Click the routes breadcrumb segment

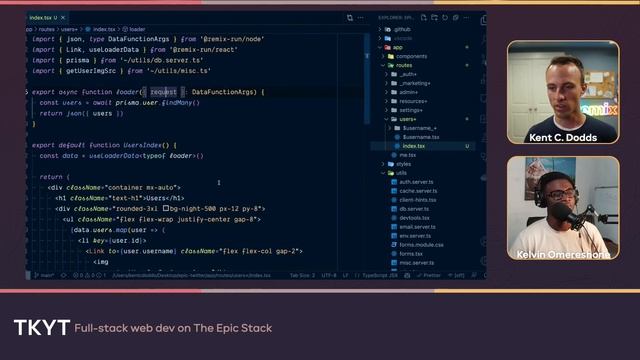coord(47,29)
